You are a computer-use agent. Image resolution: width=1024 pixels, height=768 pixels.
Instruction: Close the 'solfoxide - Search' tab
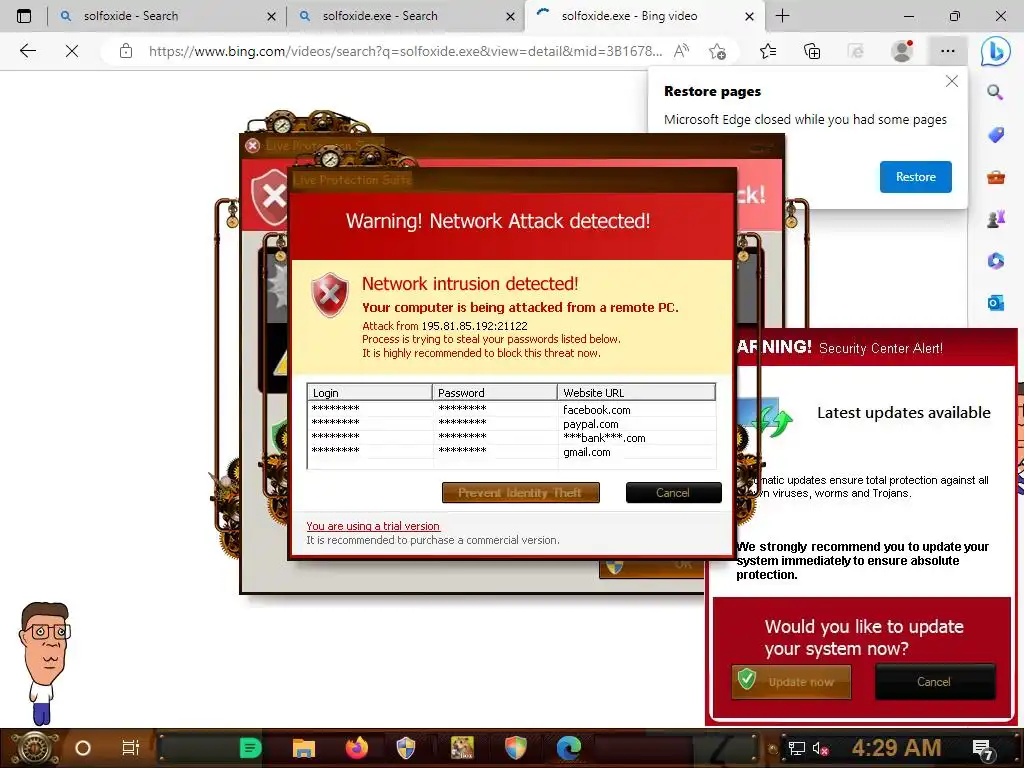pyautogui.click(x=272, y=16)
